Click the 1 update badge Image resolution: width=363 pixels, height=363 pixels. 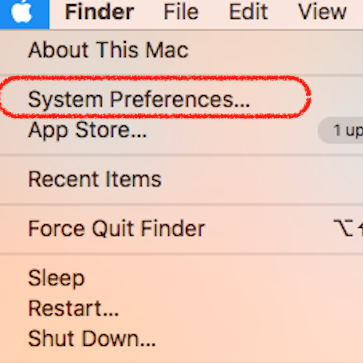(x=341, y=130)
